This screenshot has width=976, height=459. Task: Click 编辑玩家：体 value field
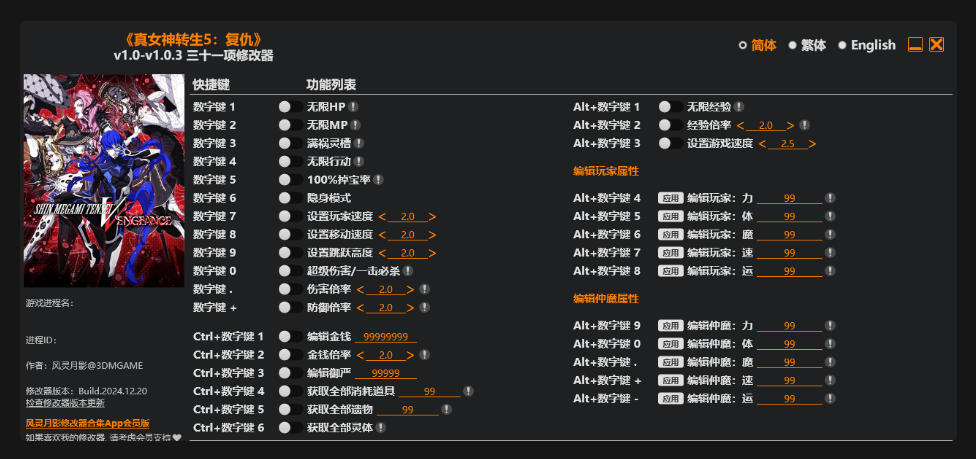click(x=789, y=217)
